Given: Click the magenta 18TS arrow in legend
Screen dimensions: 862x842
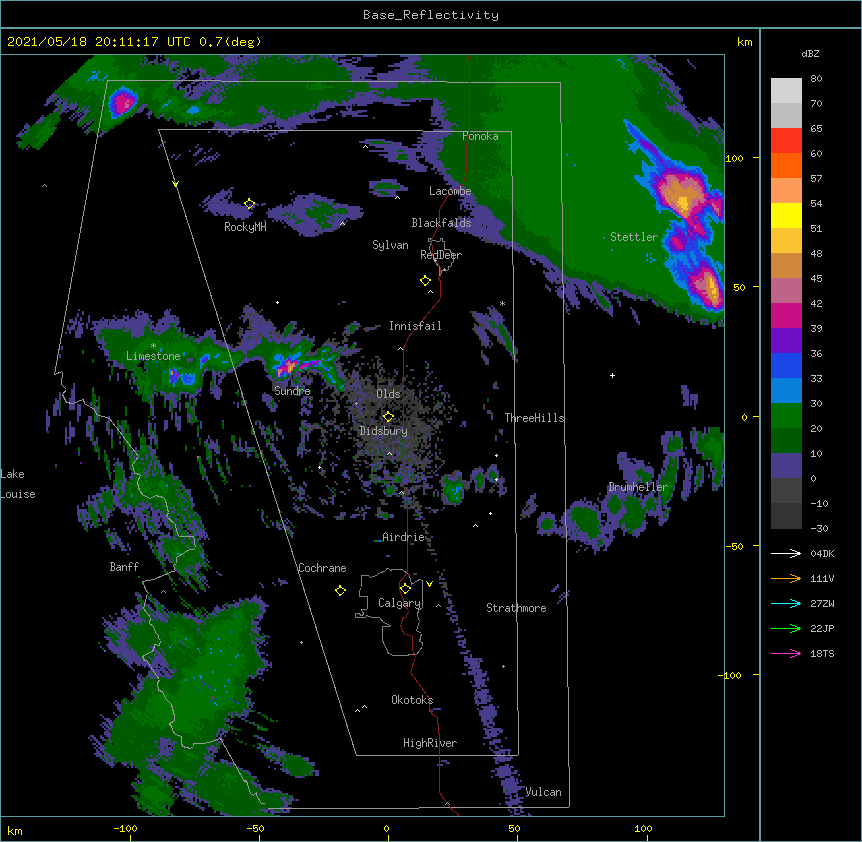Looking at the screenshot, I should 786,653.
